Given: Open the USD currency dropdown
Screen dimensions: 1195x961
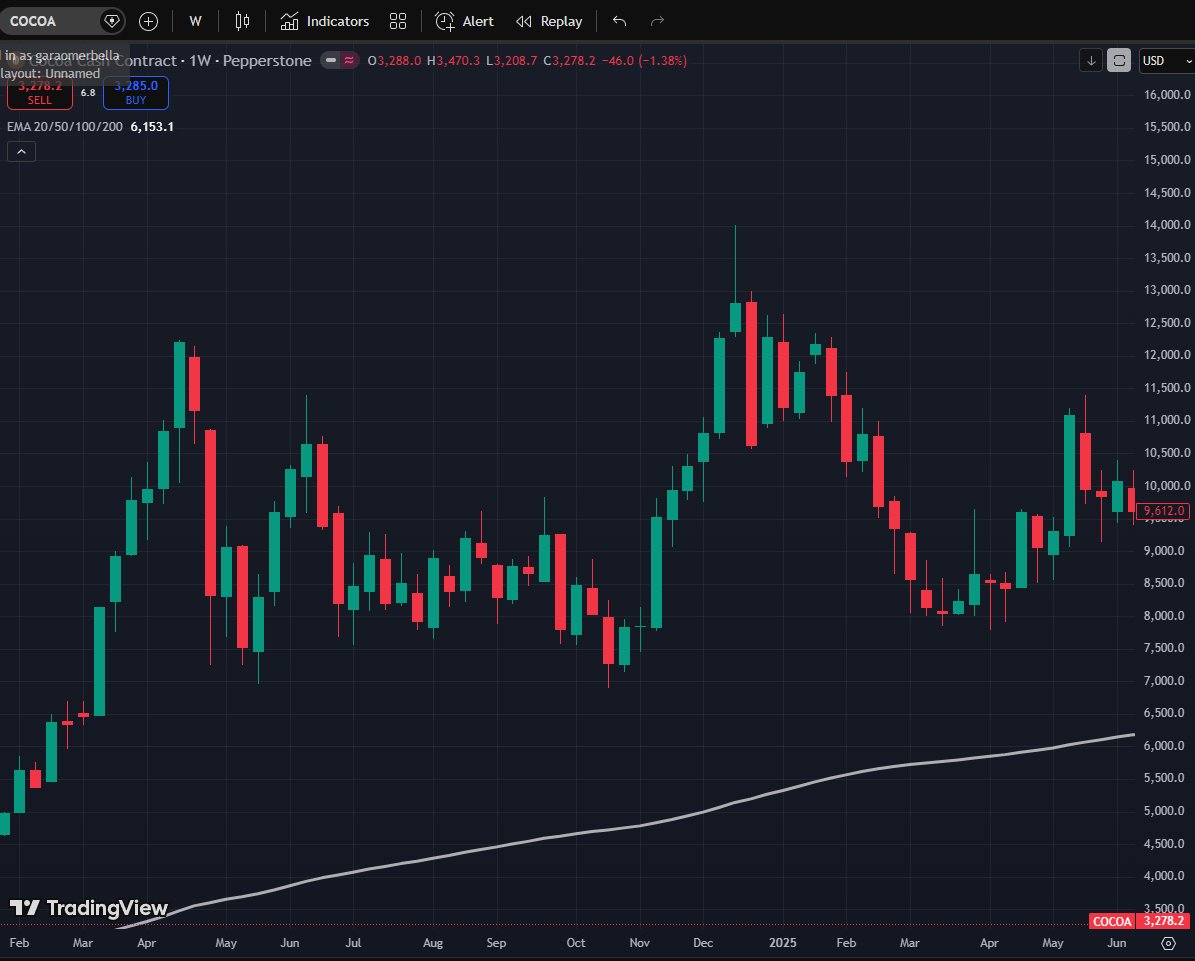Looking at the screenshot, I should (1166, 60).
